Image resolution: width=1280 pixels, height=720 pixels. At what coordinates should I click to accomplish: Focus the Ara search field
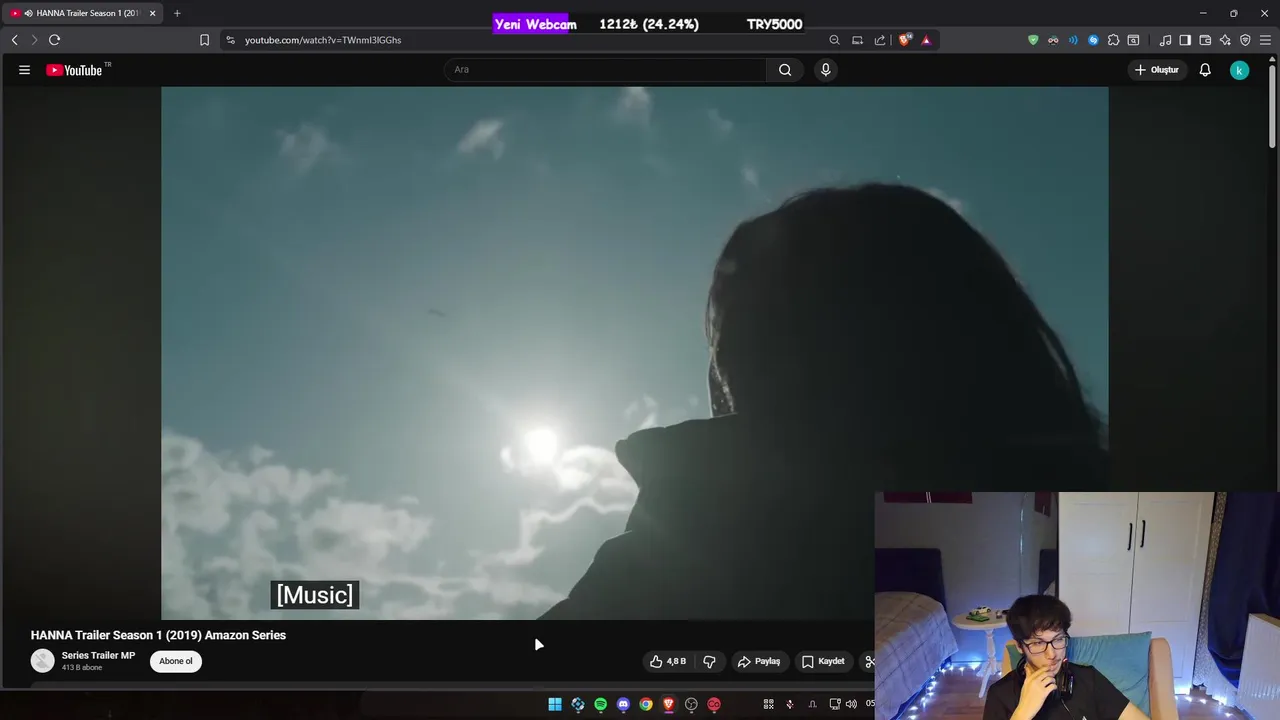coord(605,70)
